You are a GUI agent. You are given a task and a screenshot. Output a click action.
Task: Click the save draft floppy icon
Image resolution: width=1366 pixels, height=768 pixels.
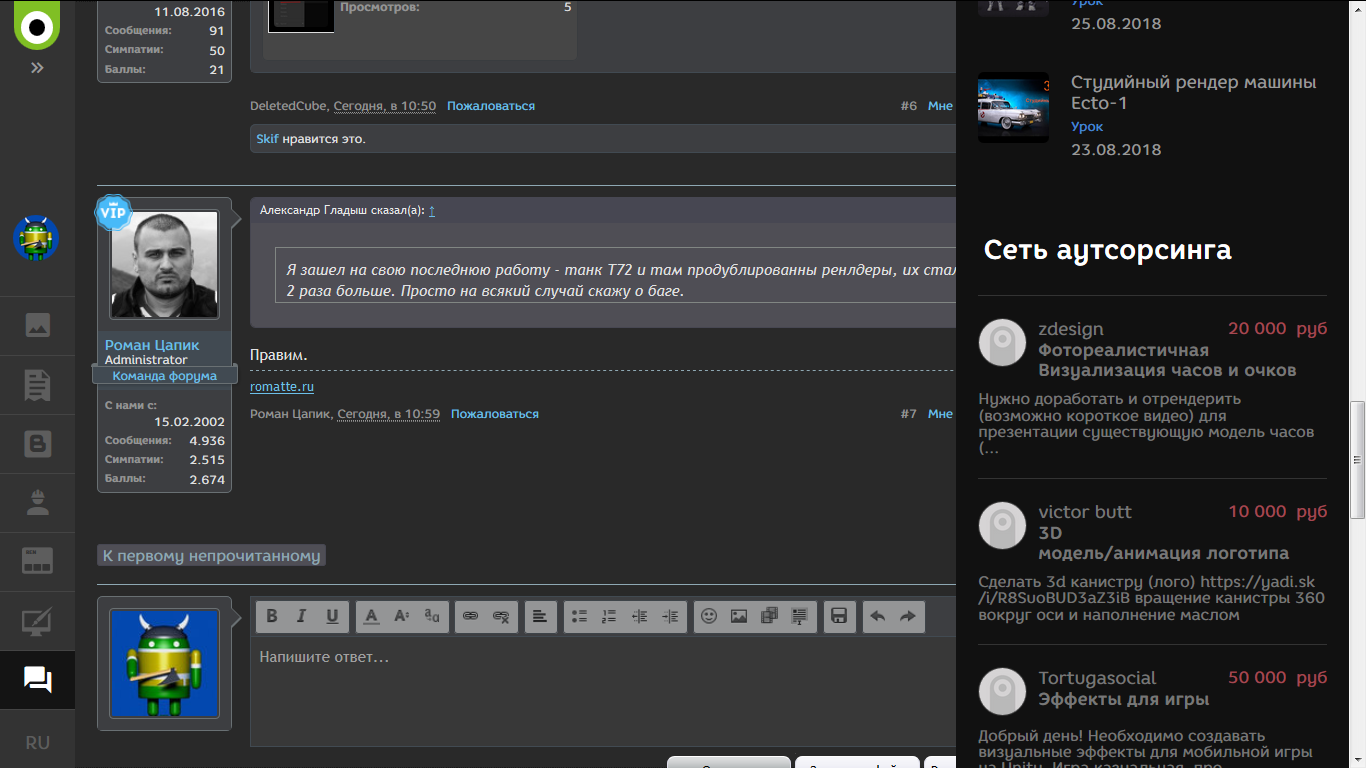(839, 617)
